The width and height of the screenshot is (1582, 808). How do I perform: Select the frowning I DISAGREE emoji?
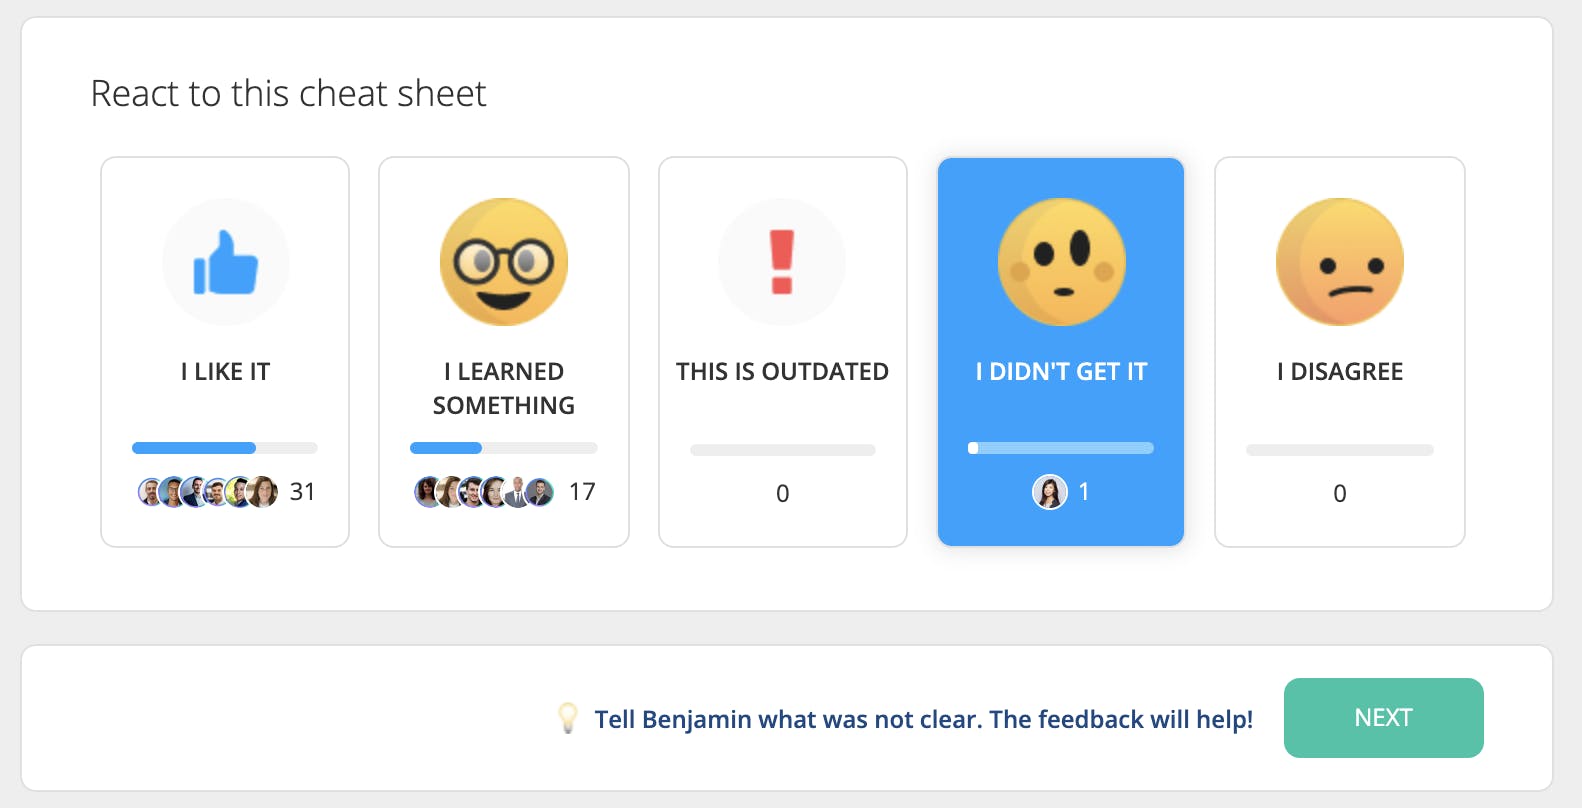tap(1340, 262)
